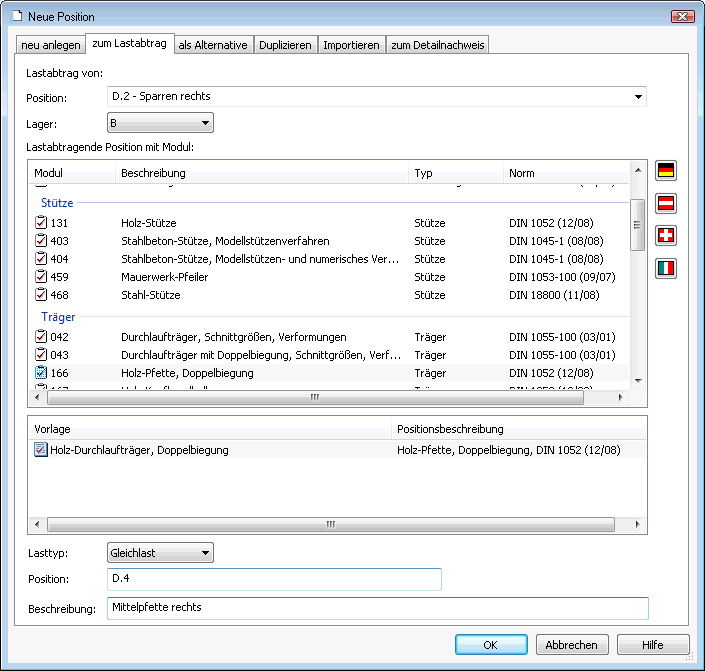The height and width of the screenshot is (671, 705).
Task: Click the module list horizontal scrollbar thumb
Action: [315, 397]
